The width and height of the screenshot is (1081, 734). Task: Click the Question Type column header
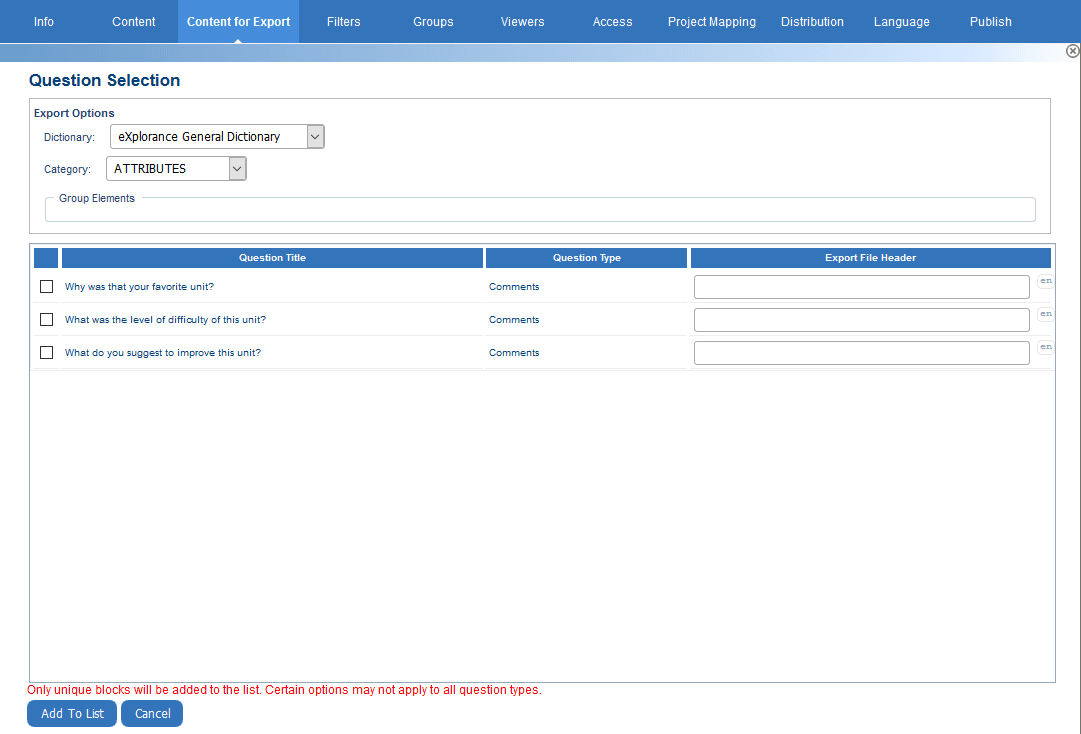[x=587, y=258]
